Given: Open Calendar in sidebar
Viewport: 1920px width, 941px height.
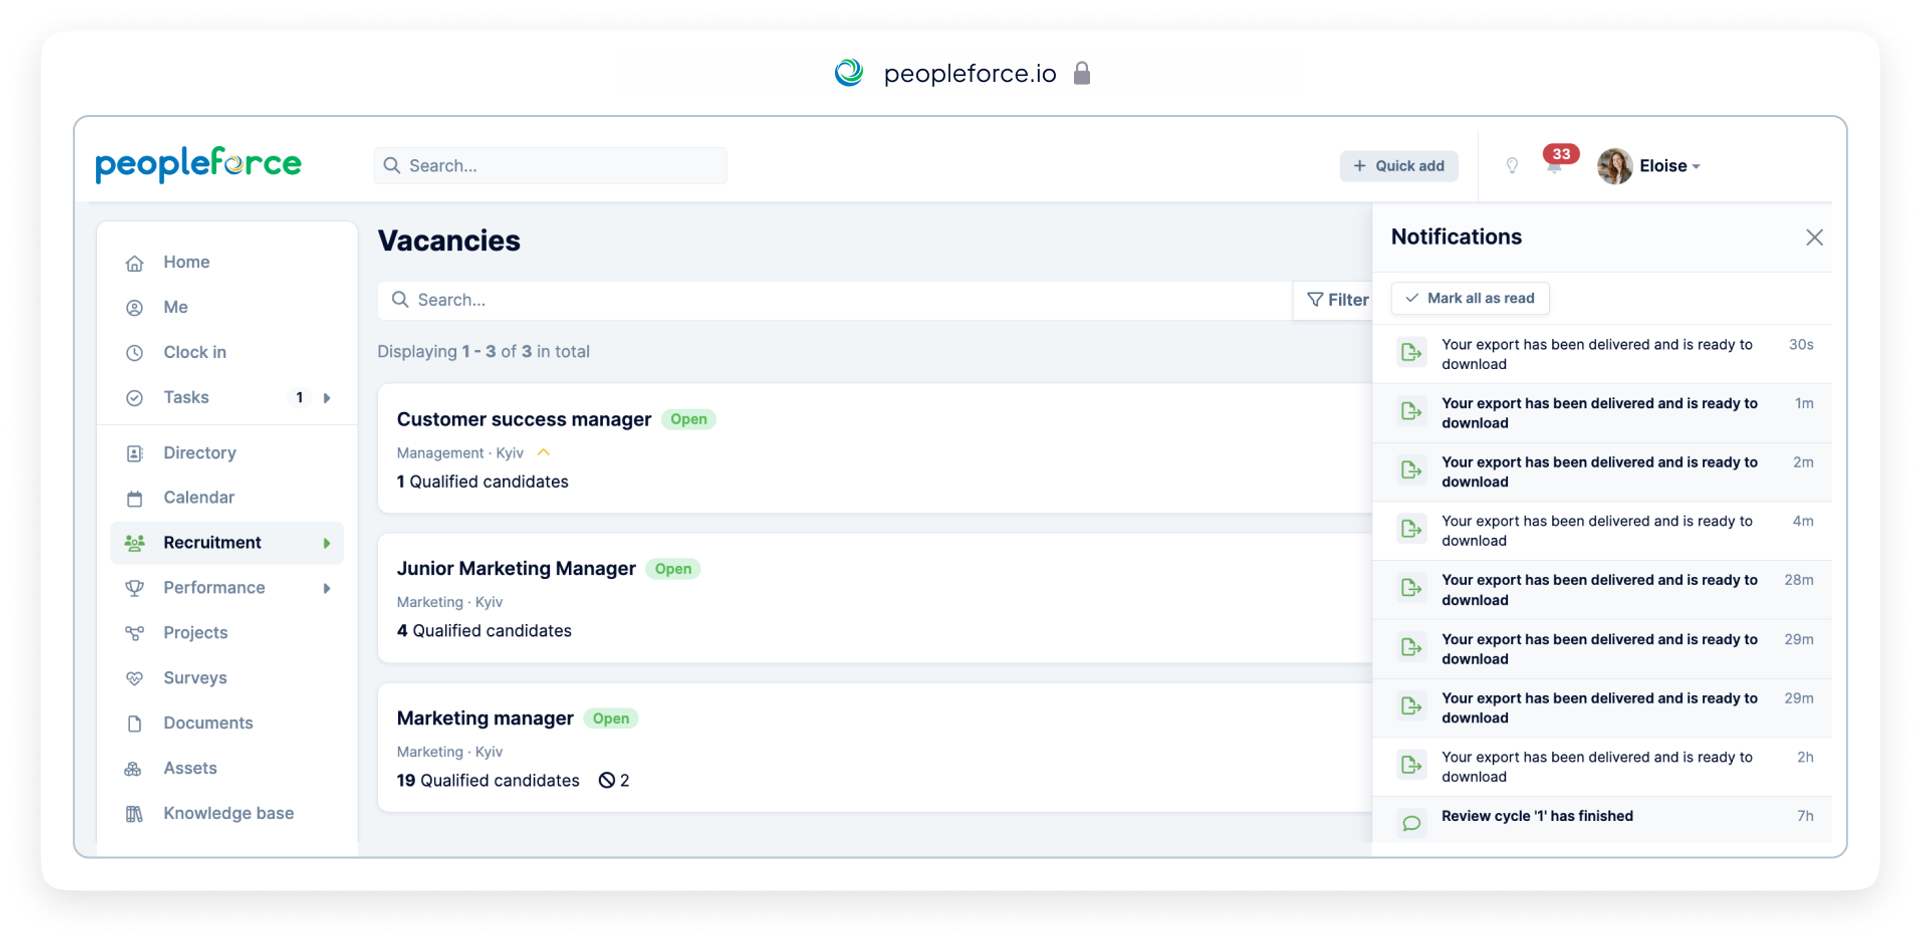Looking at the screenshot, I should point(198,497).
